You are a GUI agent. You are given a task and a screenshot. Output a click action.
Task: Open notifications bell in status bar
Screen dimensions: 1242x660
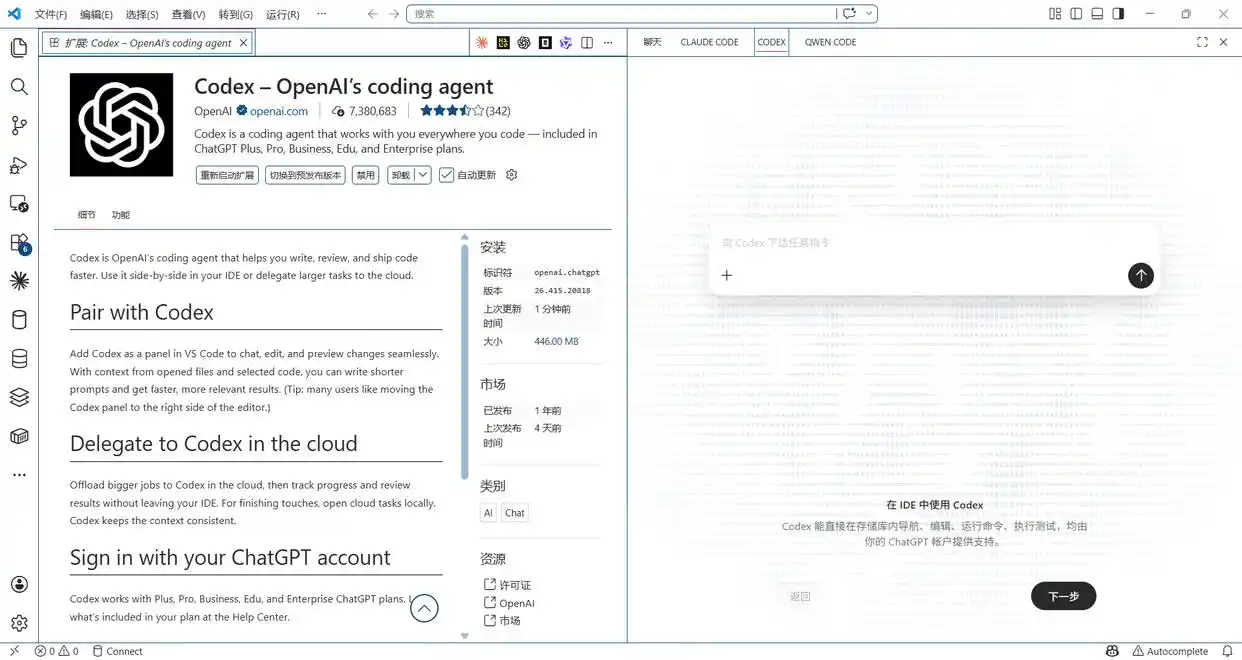[x=1228, y=651]
